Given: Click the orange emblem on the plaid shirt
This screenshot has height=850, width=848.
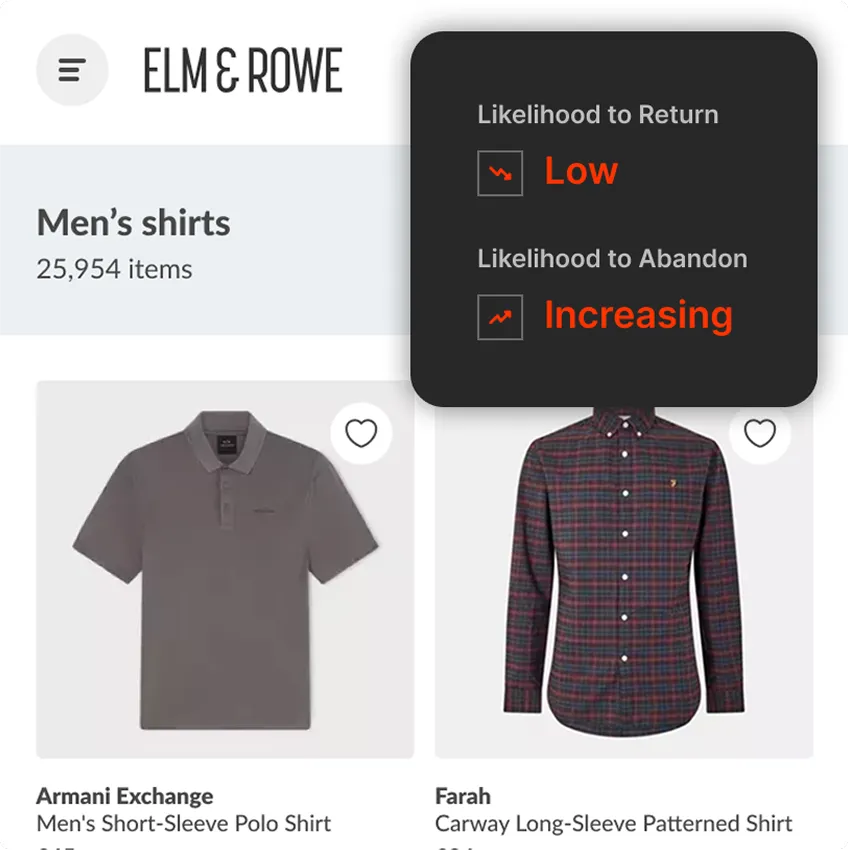Looking at the screenshot, I should click(673, 482).
